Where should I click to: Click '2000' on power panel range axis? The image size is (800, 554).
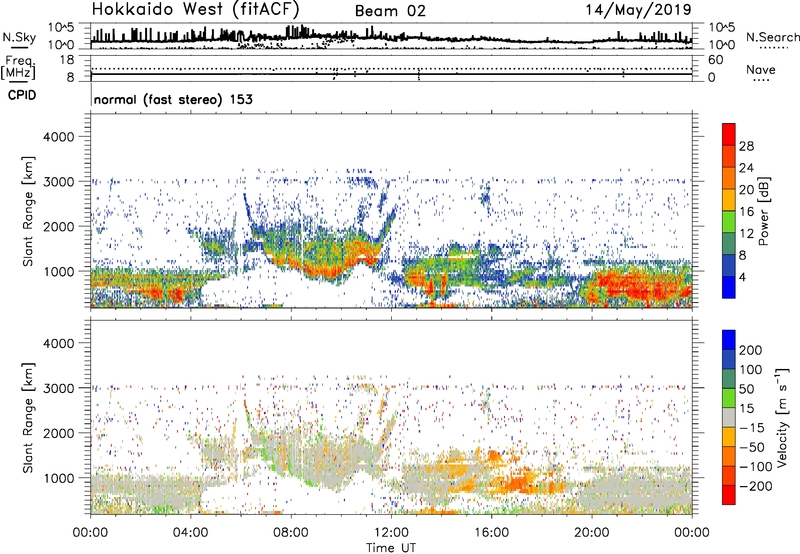58,226
